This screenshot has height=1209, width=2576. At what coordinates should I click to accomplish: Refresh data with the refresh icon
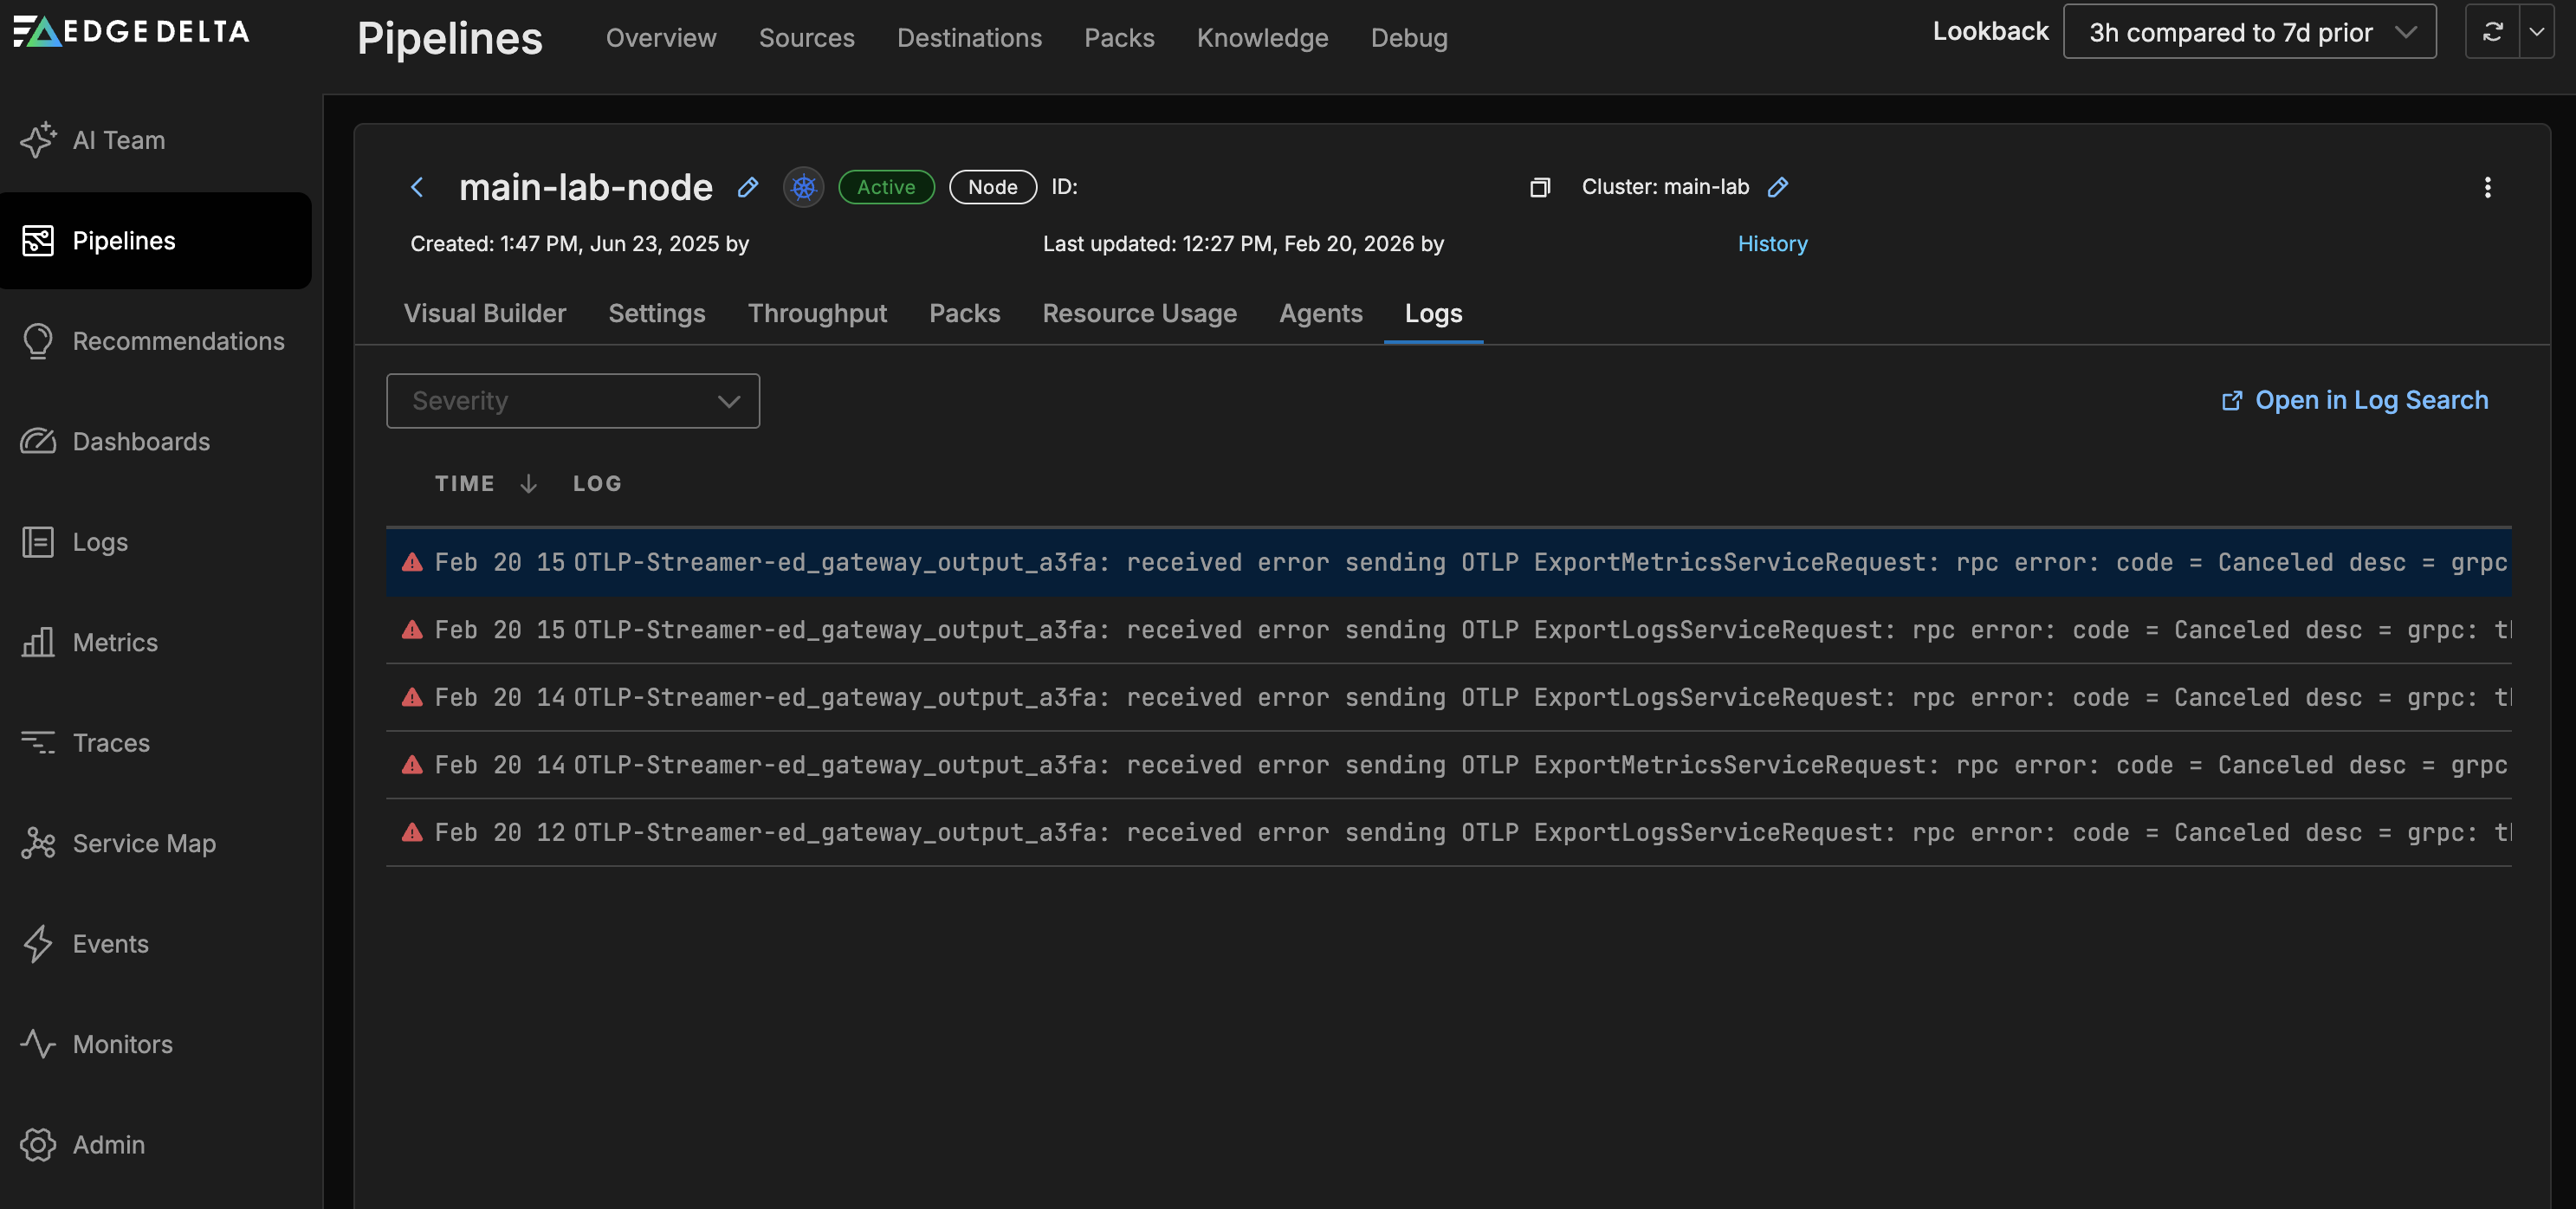coord(2492,31)
